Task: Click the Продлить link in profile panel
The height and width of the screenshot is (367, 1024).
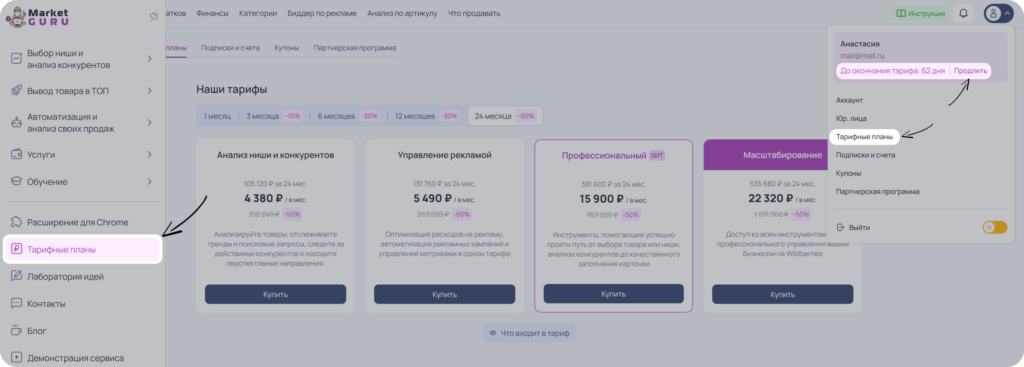Action: click(x=970, y=71)
